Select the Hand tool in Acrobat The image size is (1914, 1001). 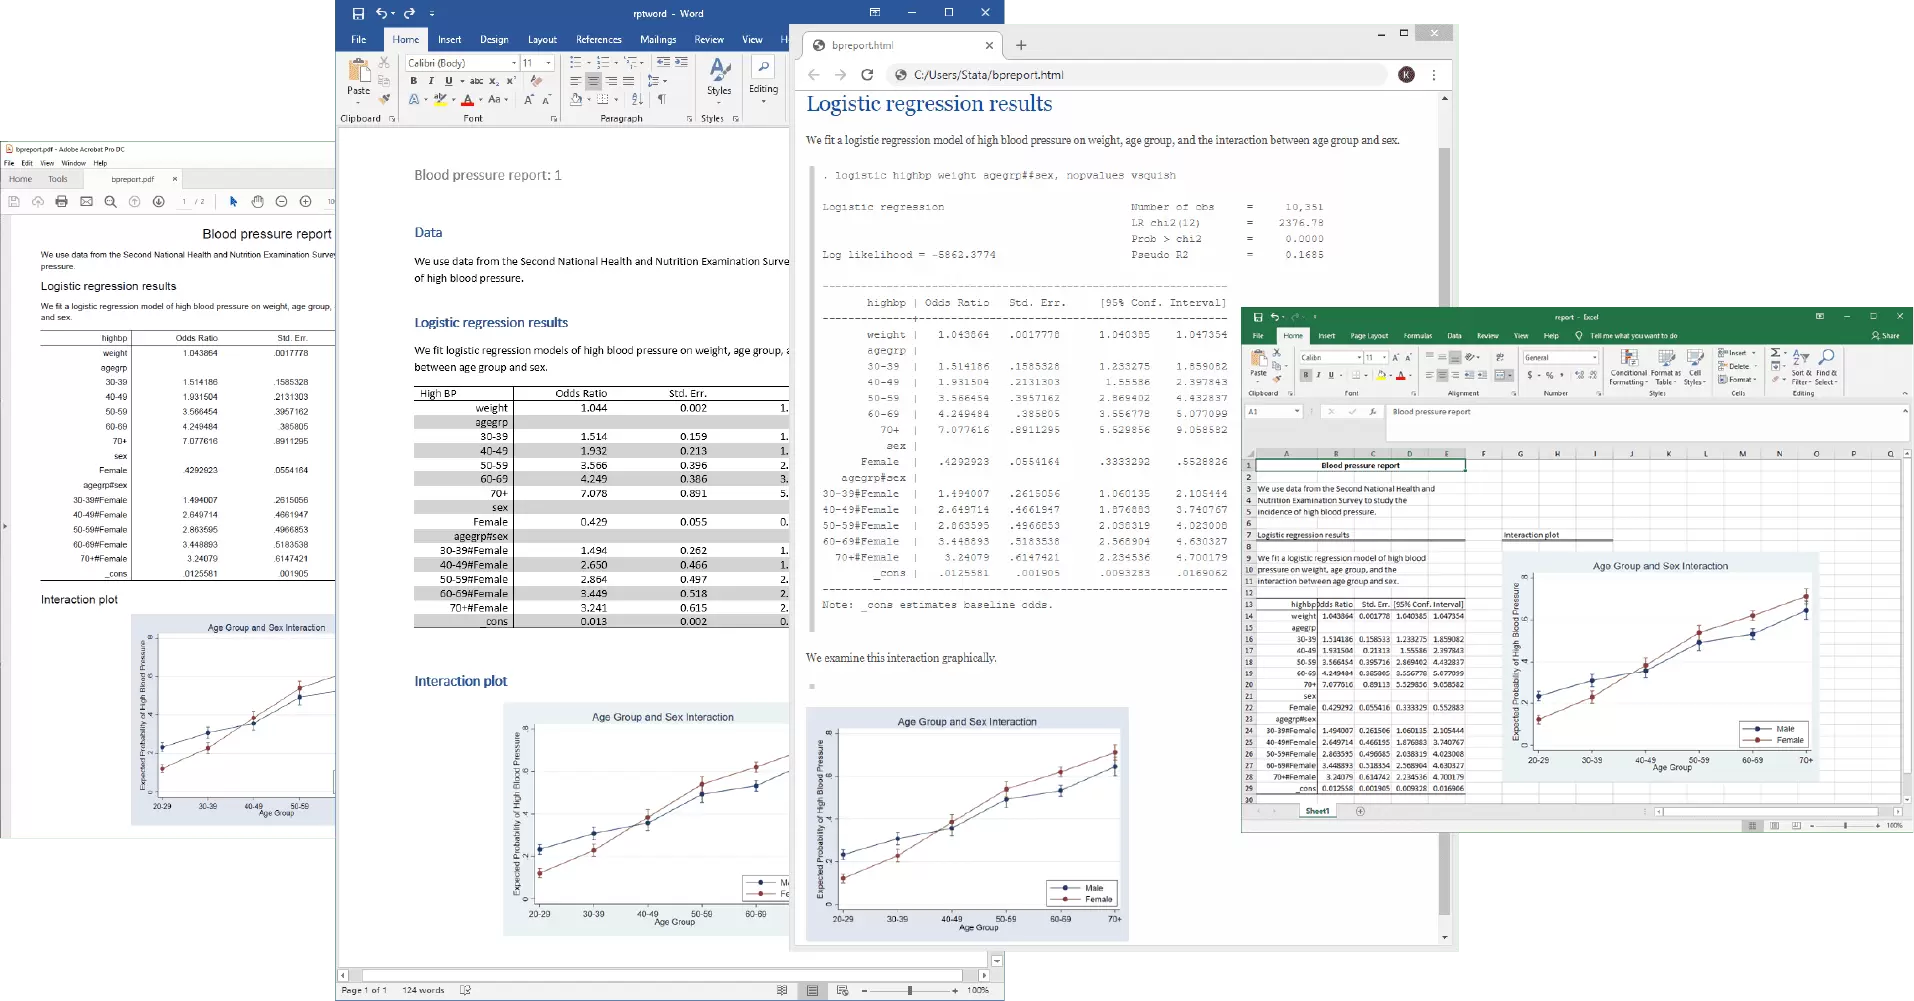coord(257,201)
